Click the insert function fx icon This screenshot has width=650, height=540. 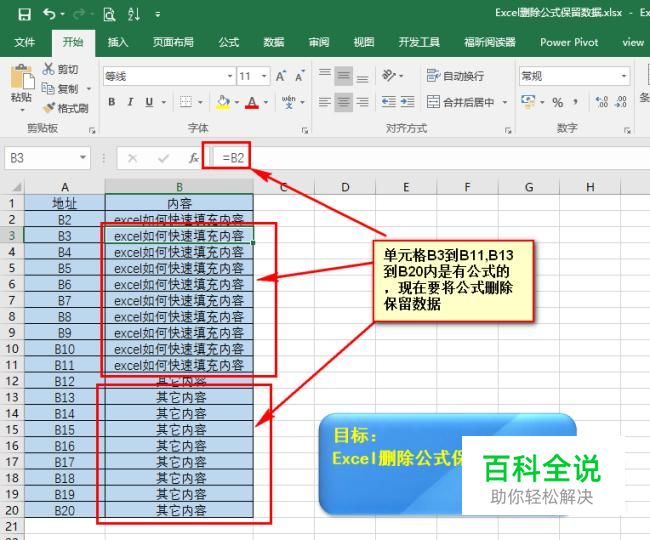pyautogui.click(x=193, y=158)
